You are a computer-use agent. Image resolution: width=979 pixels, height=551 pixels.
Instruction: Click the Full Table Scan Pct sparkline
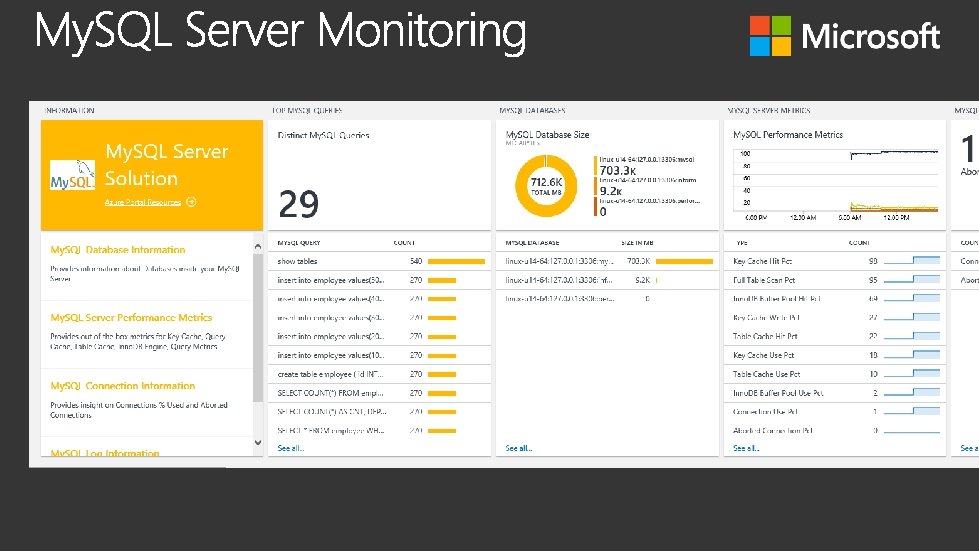[x=912, y=280]
